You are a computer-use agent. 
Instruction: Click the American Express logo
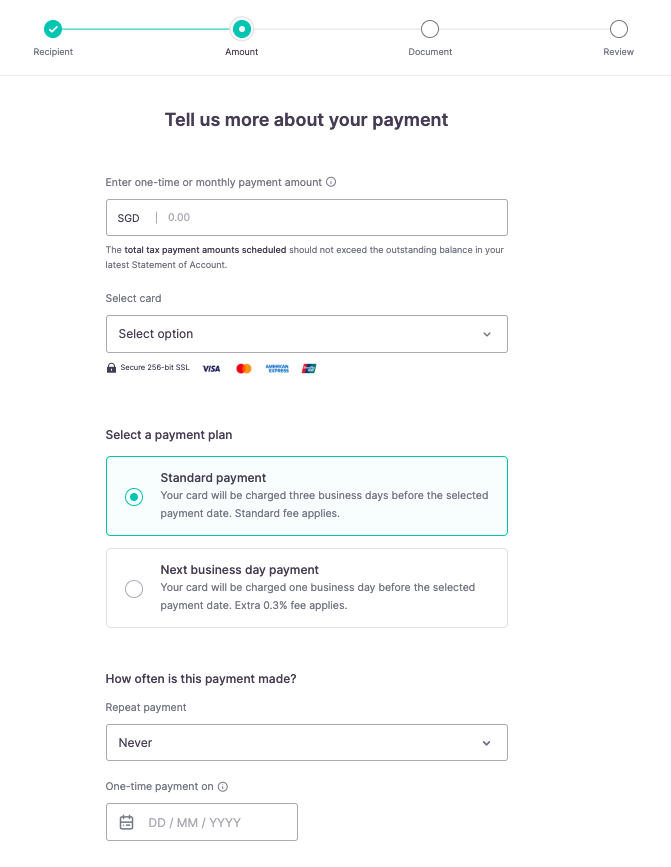[277, 369]
